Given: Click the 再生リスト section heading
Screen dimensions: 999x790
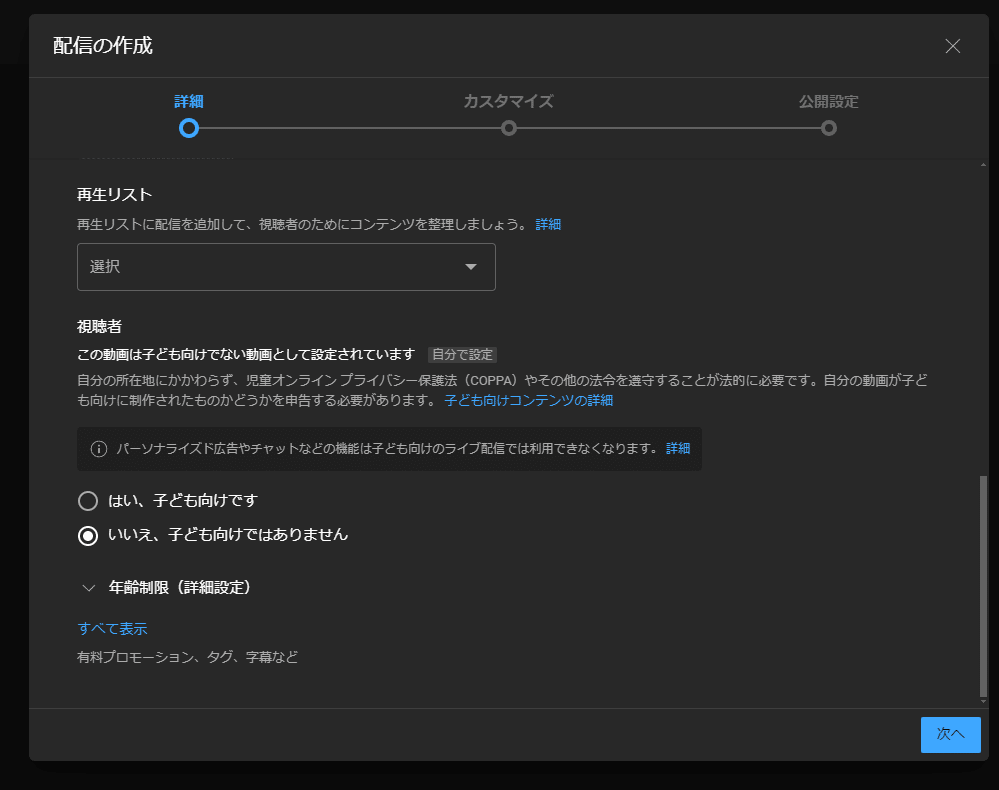Looking at the screenshot, I should [115, 195].
